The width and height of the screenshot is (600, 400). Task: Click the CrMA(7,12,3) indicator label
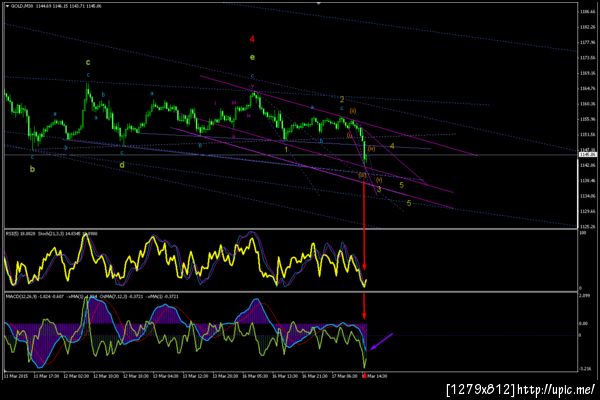pos(114,296)
